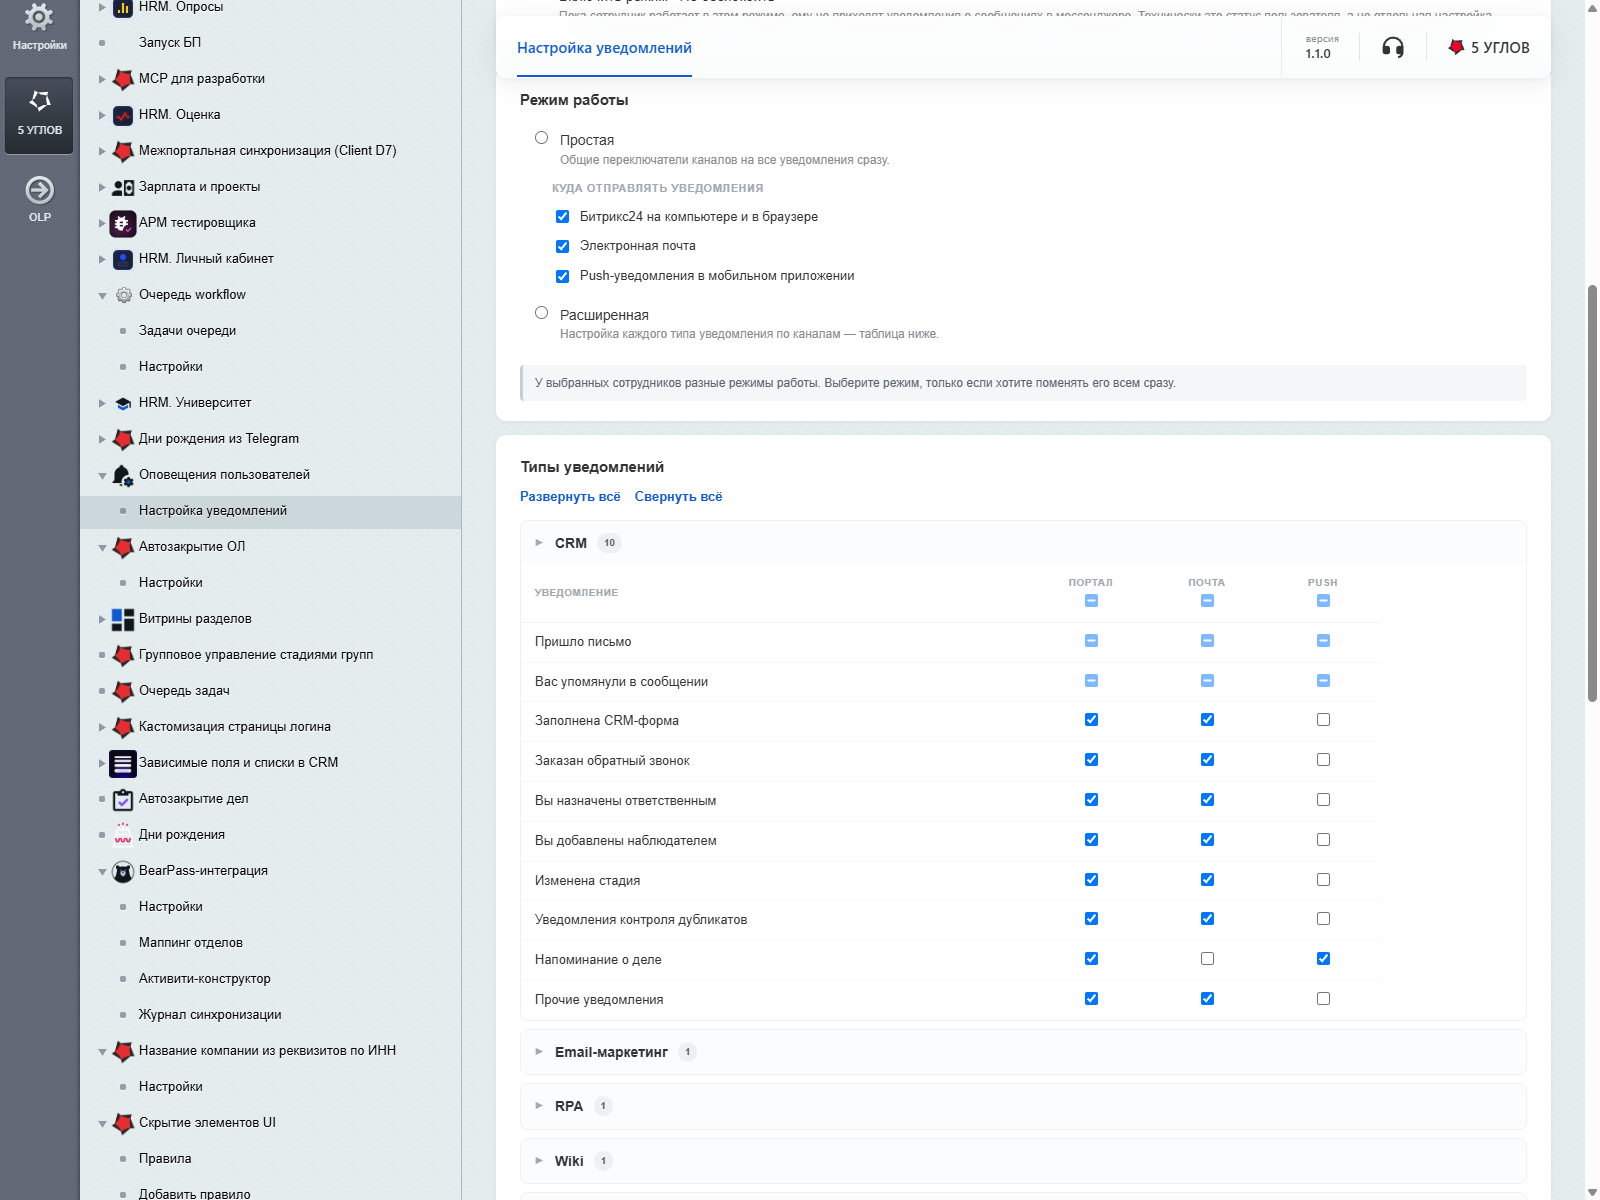Select the Настройка уведомлений tab

pyautogui.click(x=604, y=48)
